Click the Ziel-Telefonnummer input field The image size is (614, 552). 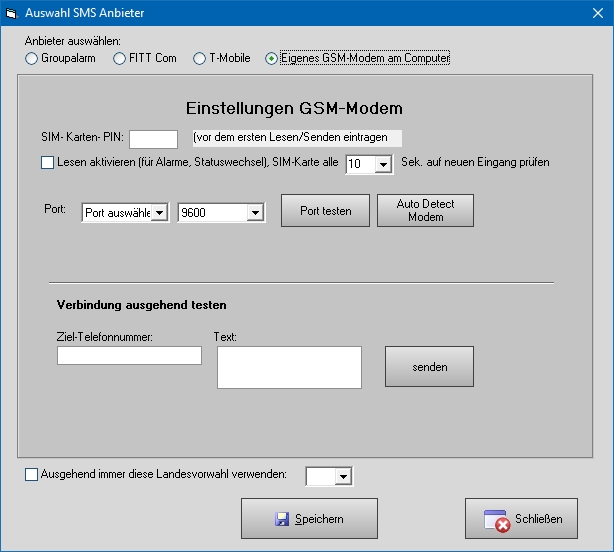pyautogui.click(x=129, y=355)
